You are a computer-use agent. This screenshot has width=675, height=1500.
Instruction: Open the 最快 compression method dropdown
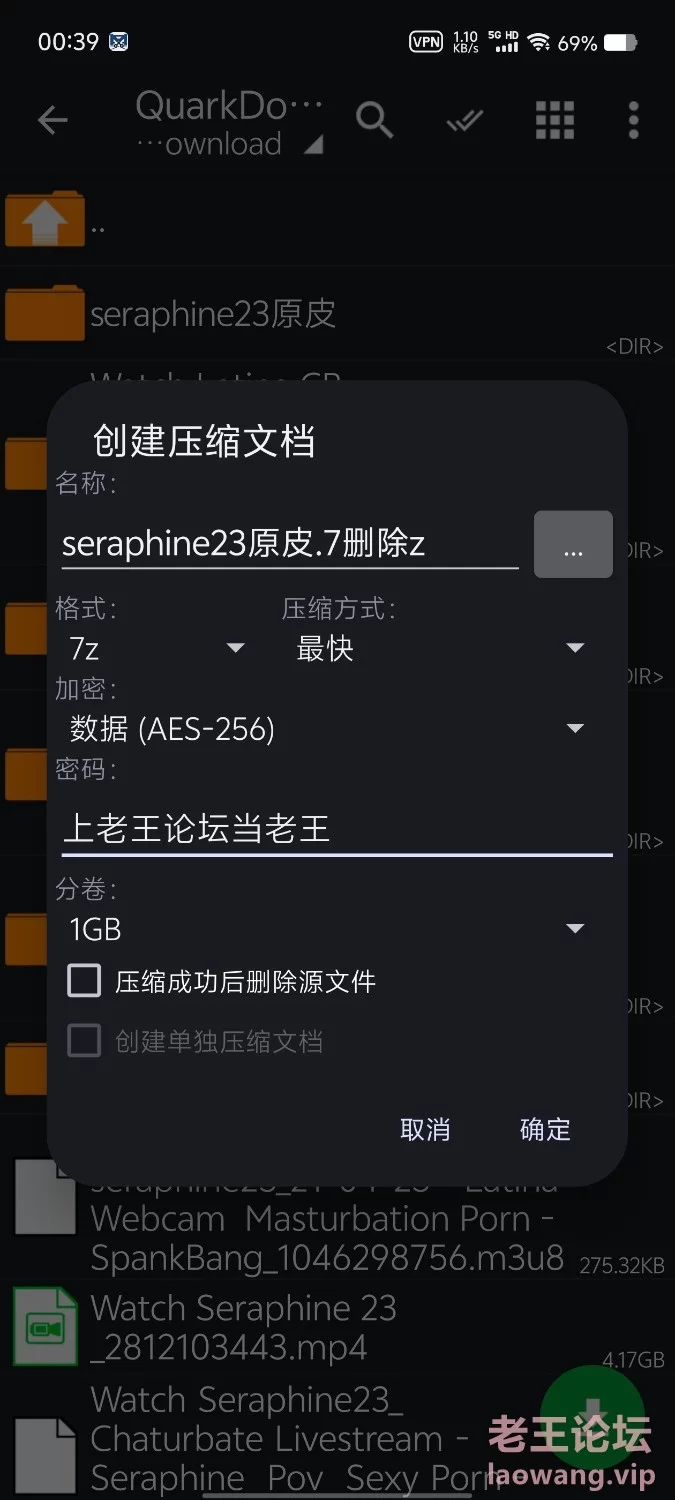point(440,648)
